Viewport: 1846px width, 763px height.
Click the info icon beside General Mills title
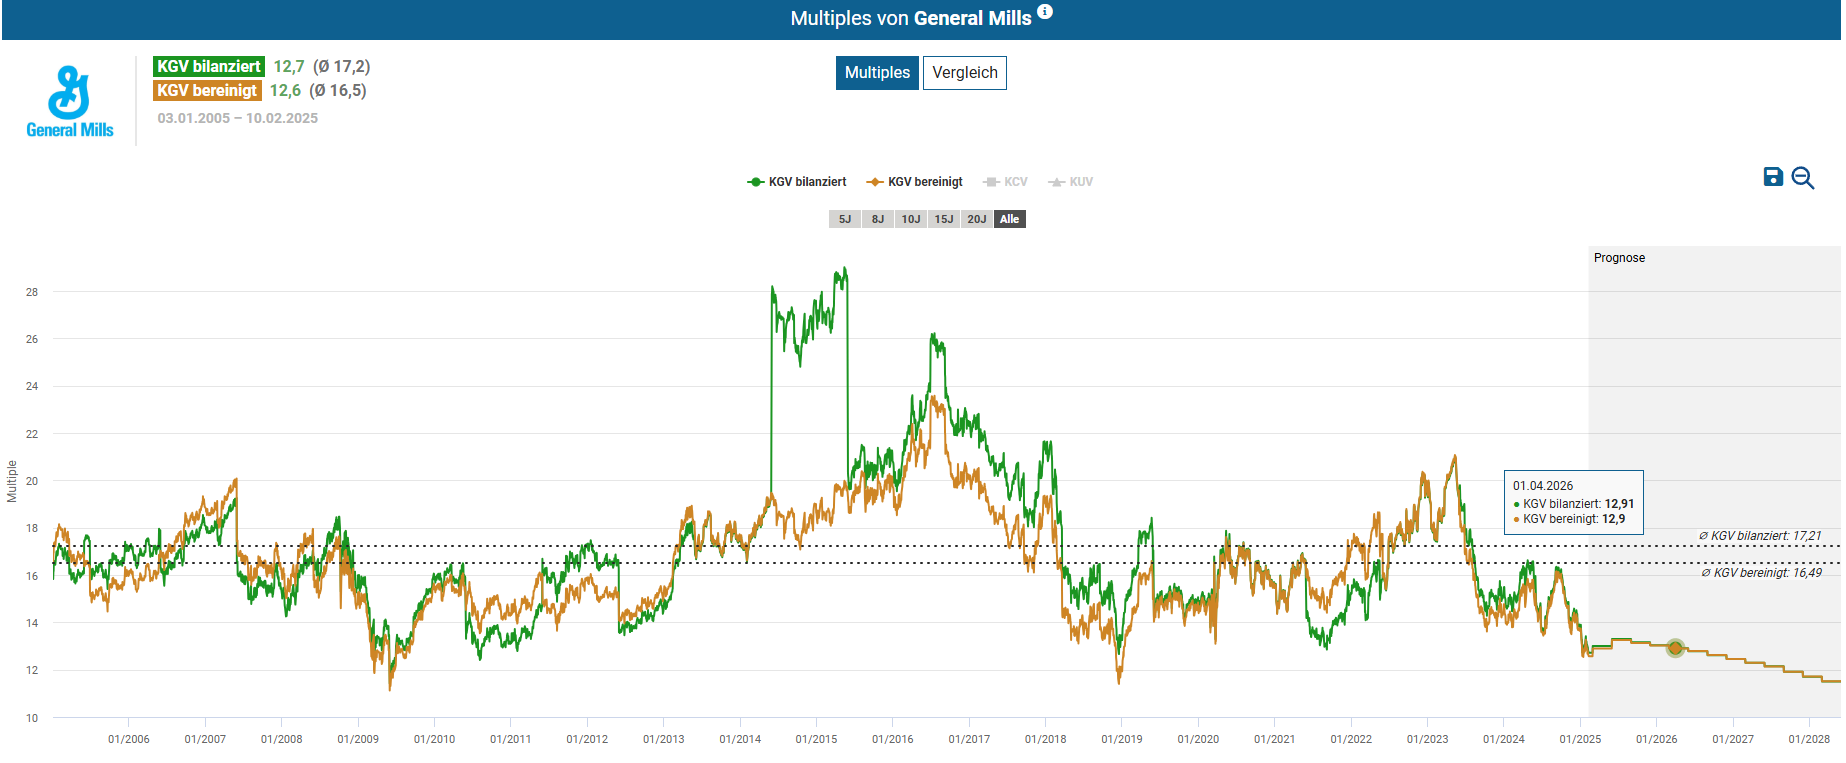click(1045, 12)
